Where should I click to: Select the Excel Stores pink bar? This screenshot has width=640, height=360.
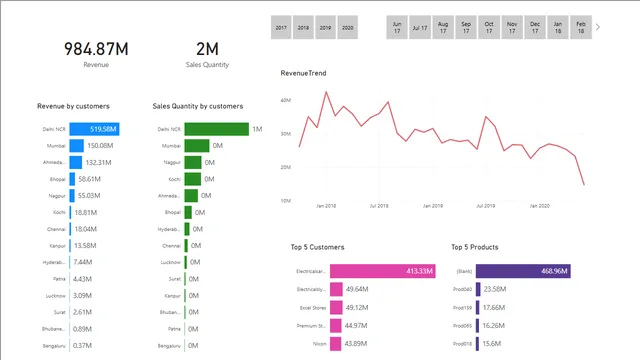point(336,307)
